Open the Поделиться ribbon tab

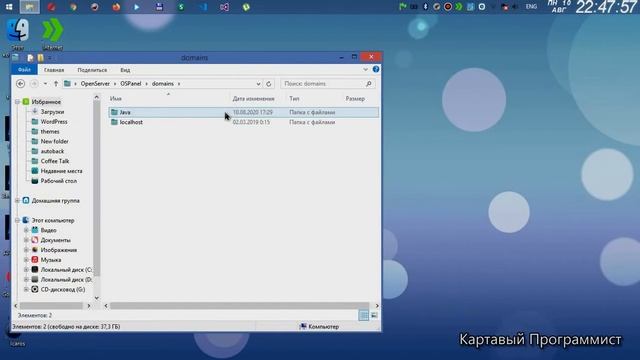tap(92, 70)
